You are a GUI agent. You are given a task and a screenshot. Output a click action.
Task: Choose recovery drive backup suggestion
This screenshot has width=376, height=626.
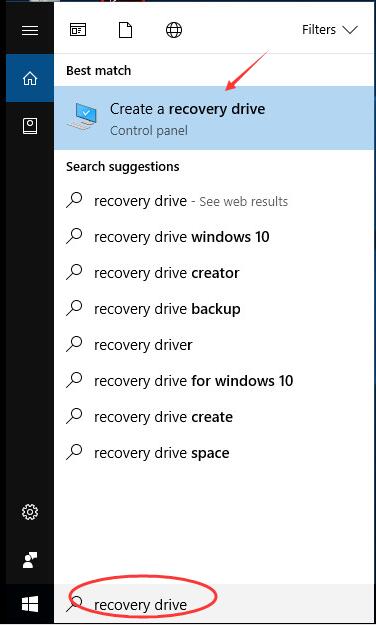(214, 309)
